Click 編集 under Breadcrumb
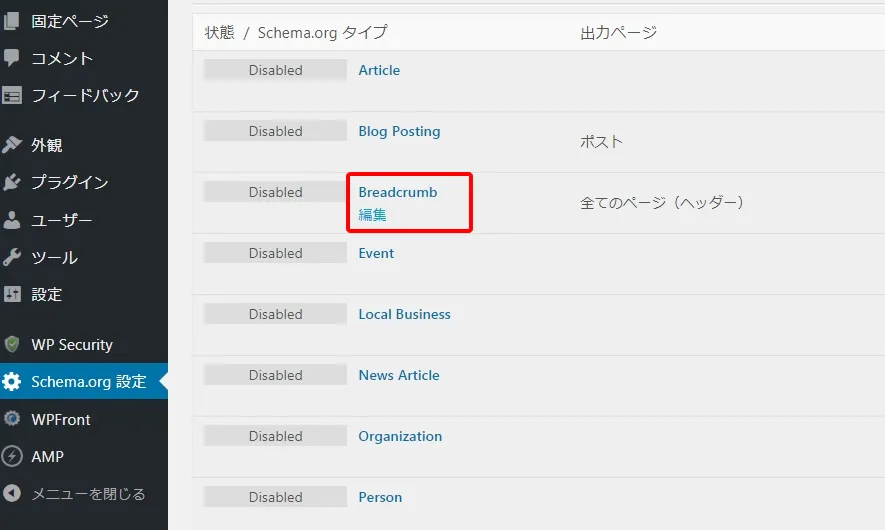 click(x=373, y=214)
